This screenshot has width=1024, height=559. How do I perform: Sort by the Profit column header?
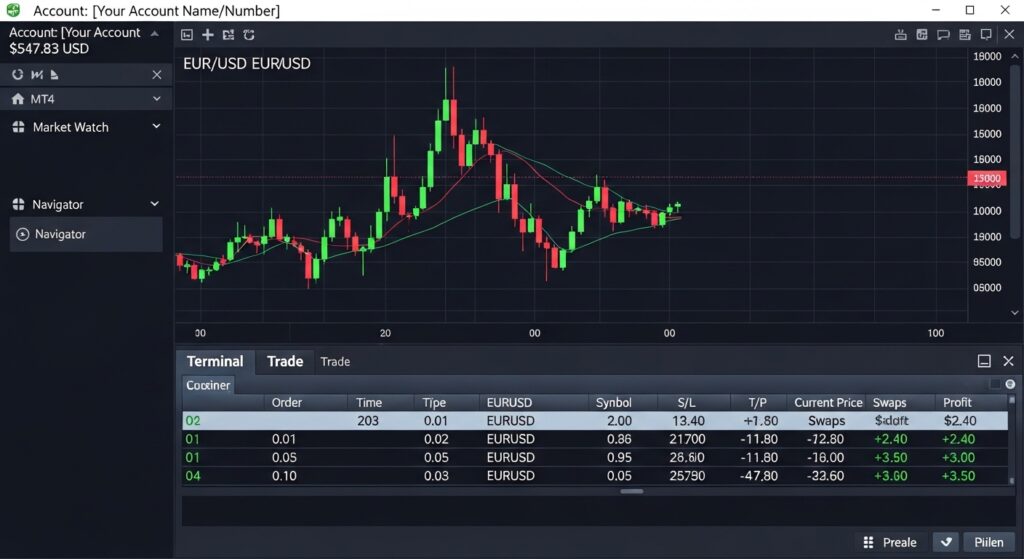[x=957, y=402]
